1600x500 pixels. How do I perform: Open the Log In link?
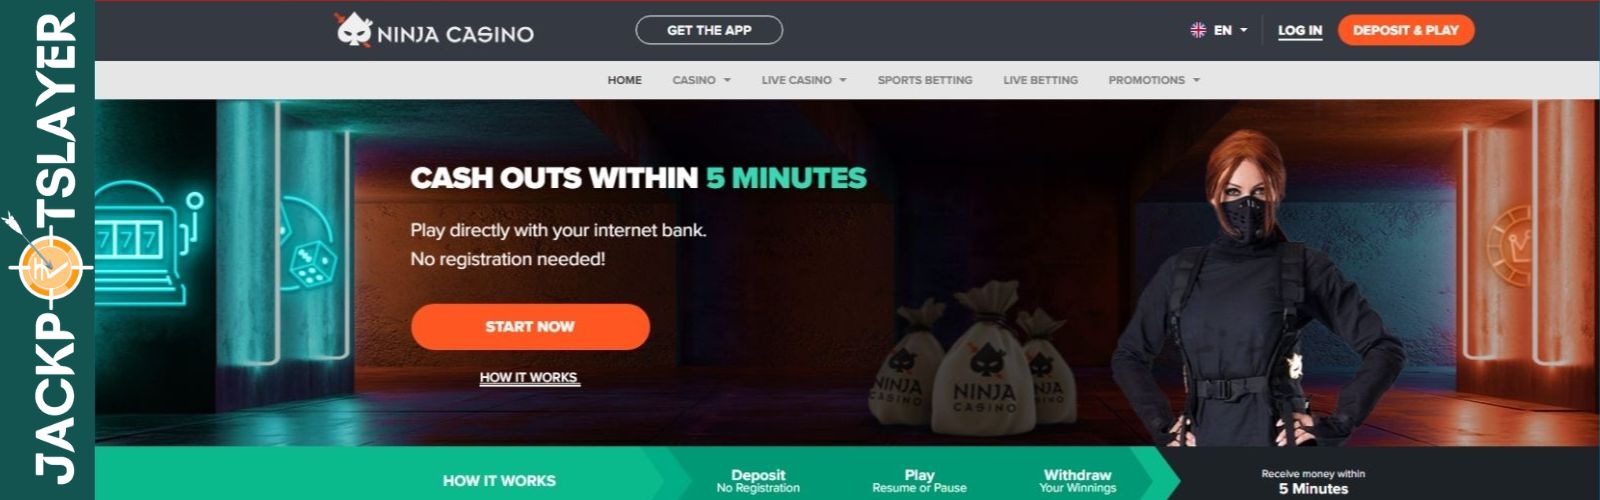(1300, 31)
